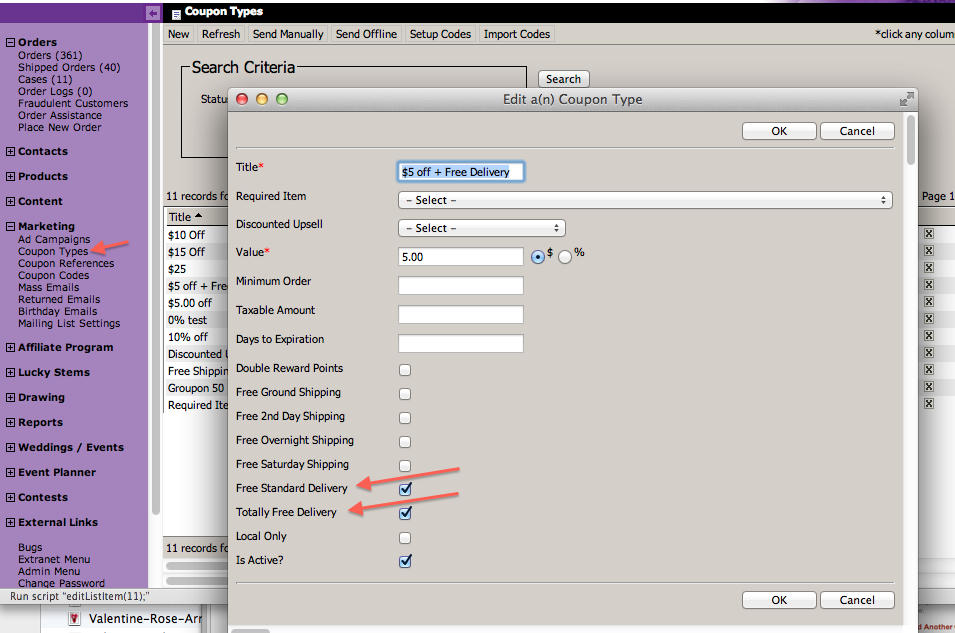955x633 pixels.
Task: Click the dialog expand arrows icon
Action: (x=906, y=99)
